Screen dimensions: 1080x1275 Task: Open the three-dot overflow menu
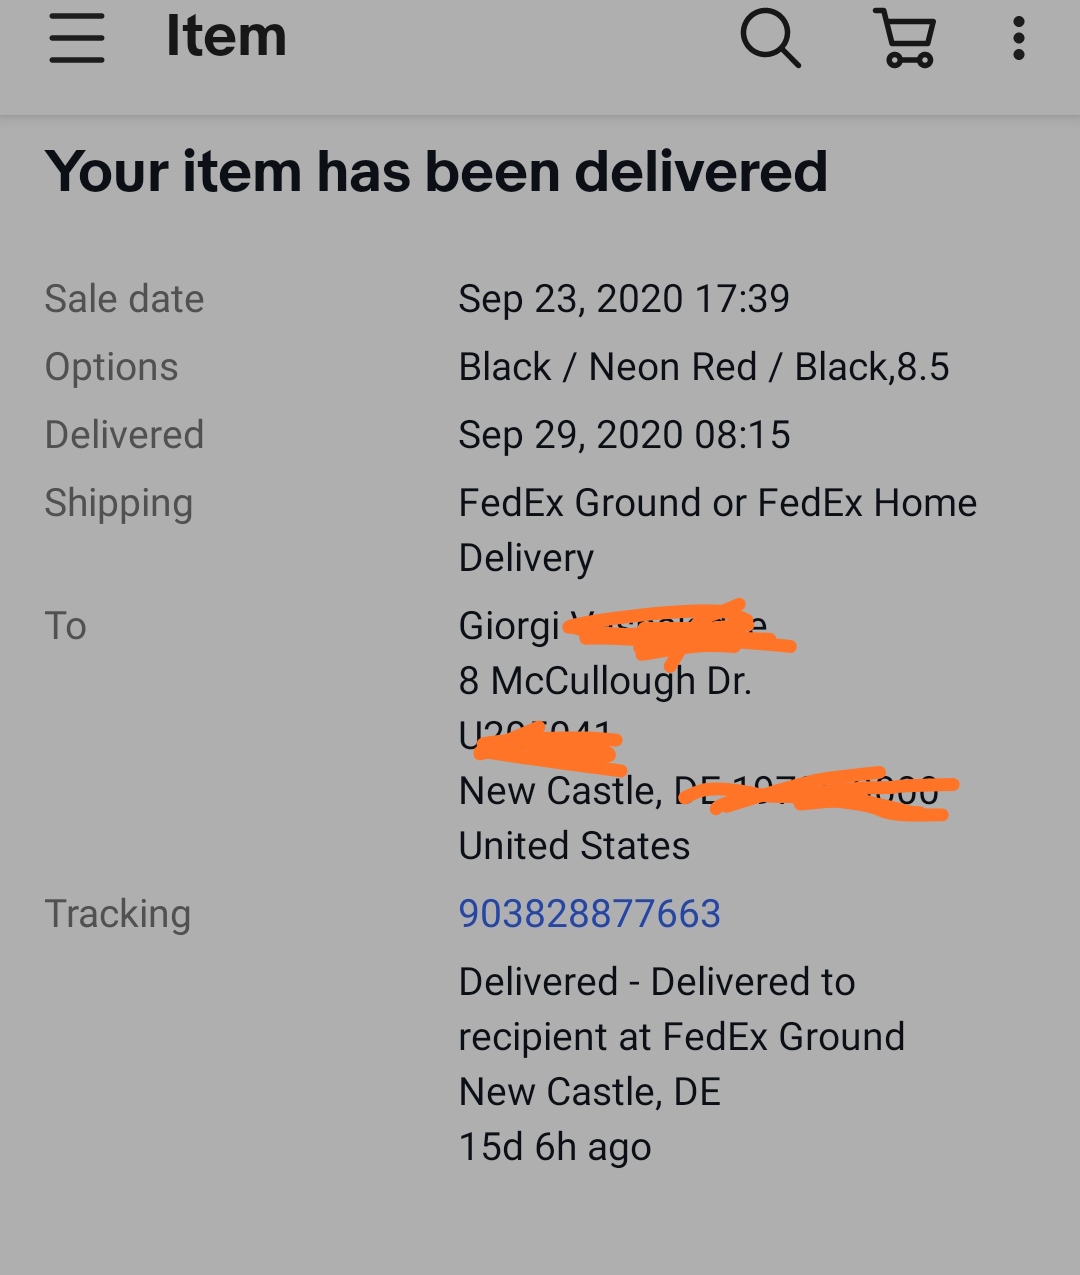point(1018,38)
